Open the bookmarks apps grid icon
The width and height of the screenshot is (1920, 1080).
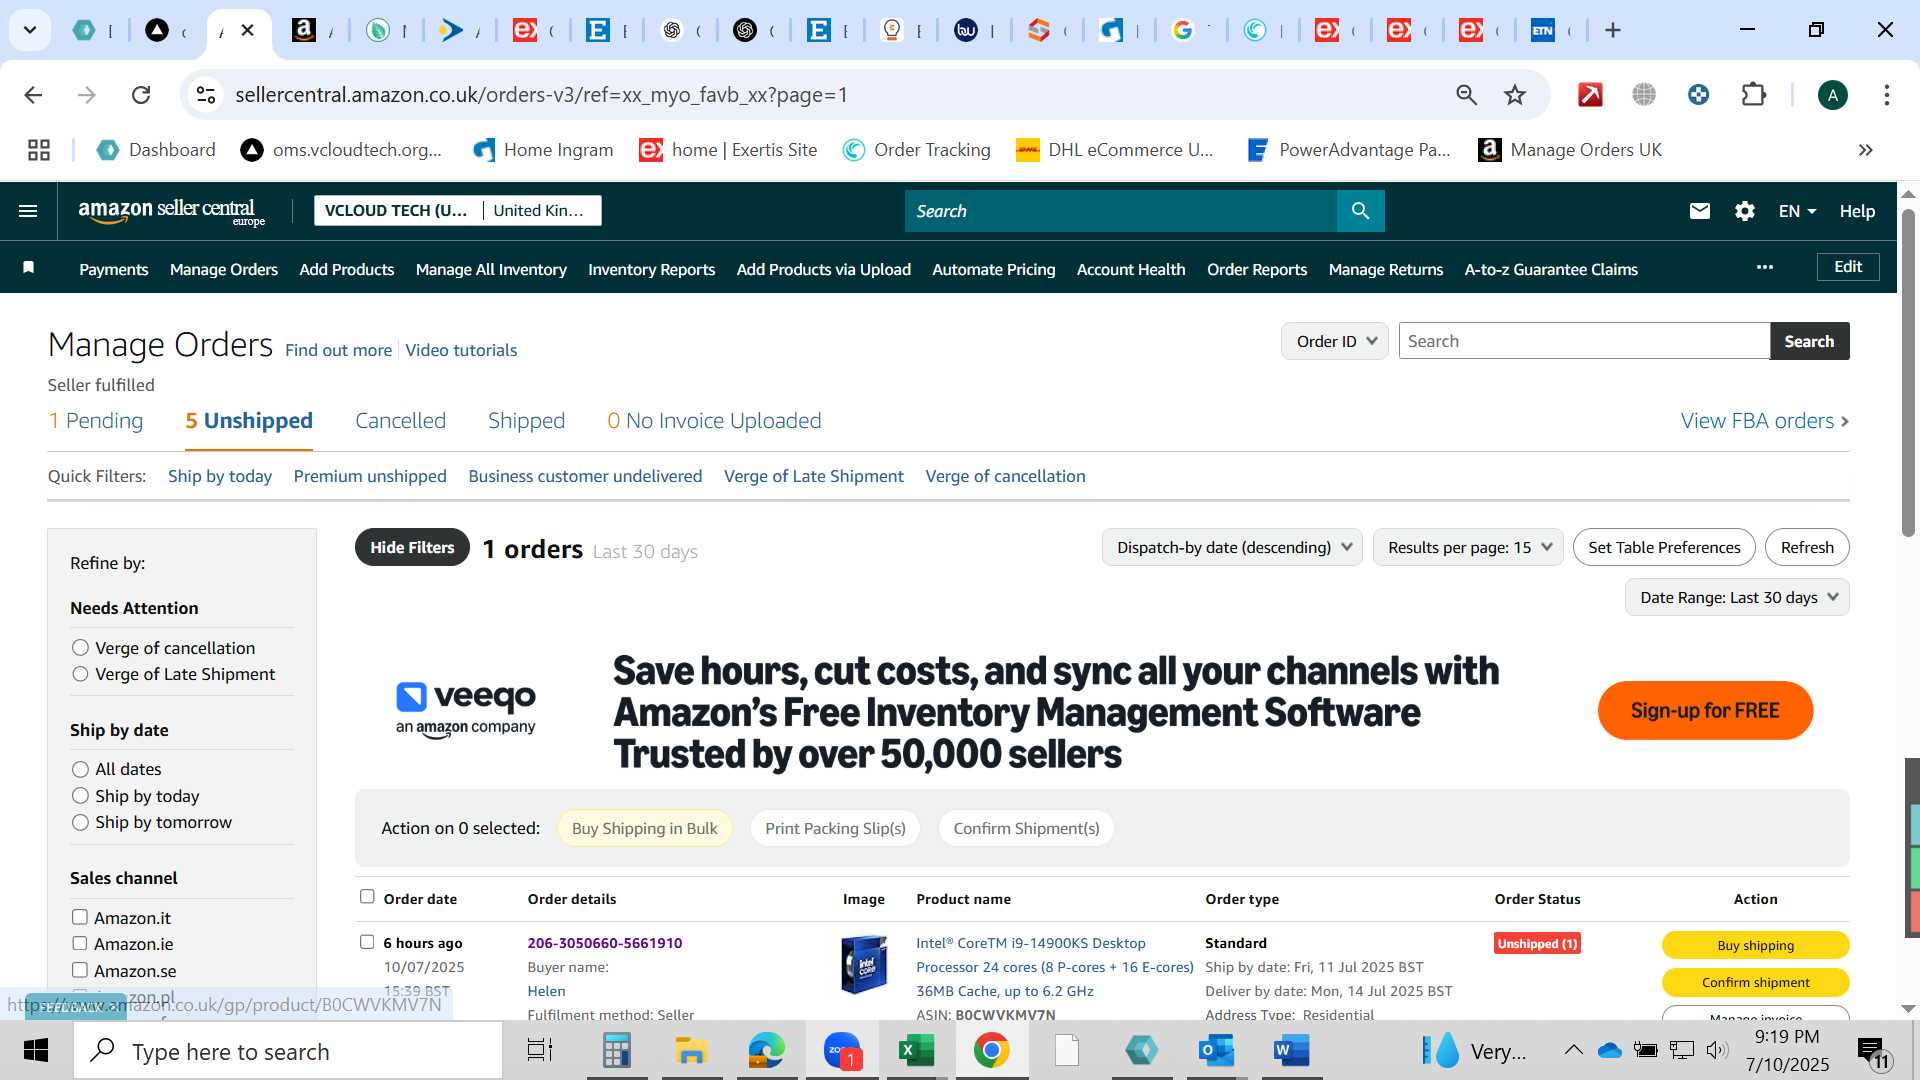39,150
